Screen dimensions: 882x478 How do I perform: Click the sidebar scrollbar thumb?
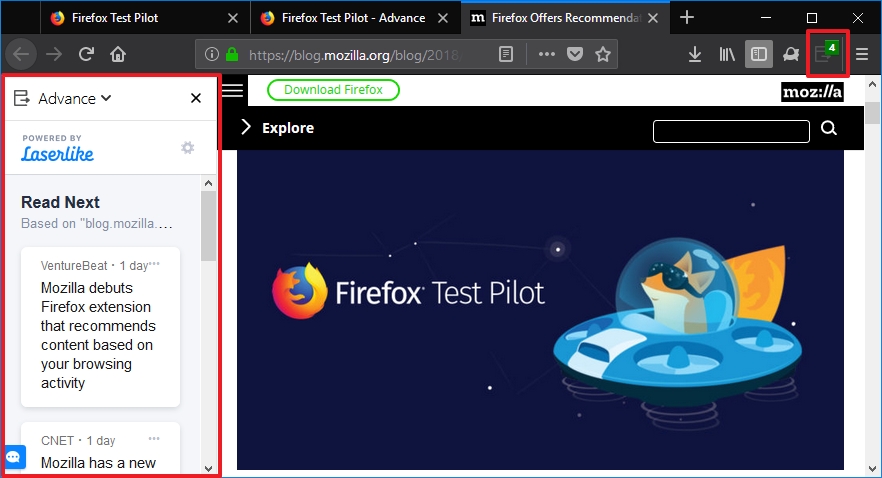[x=209, y=226]
